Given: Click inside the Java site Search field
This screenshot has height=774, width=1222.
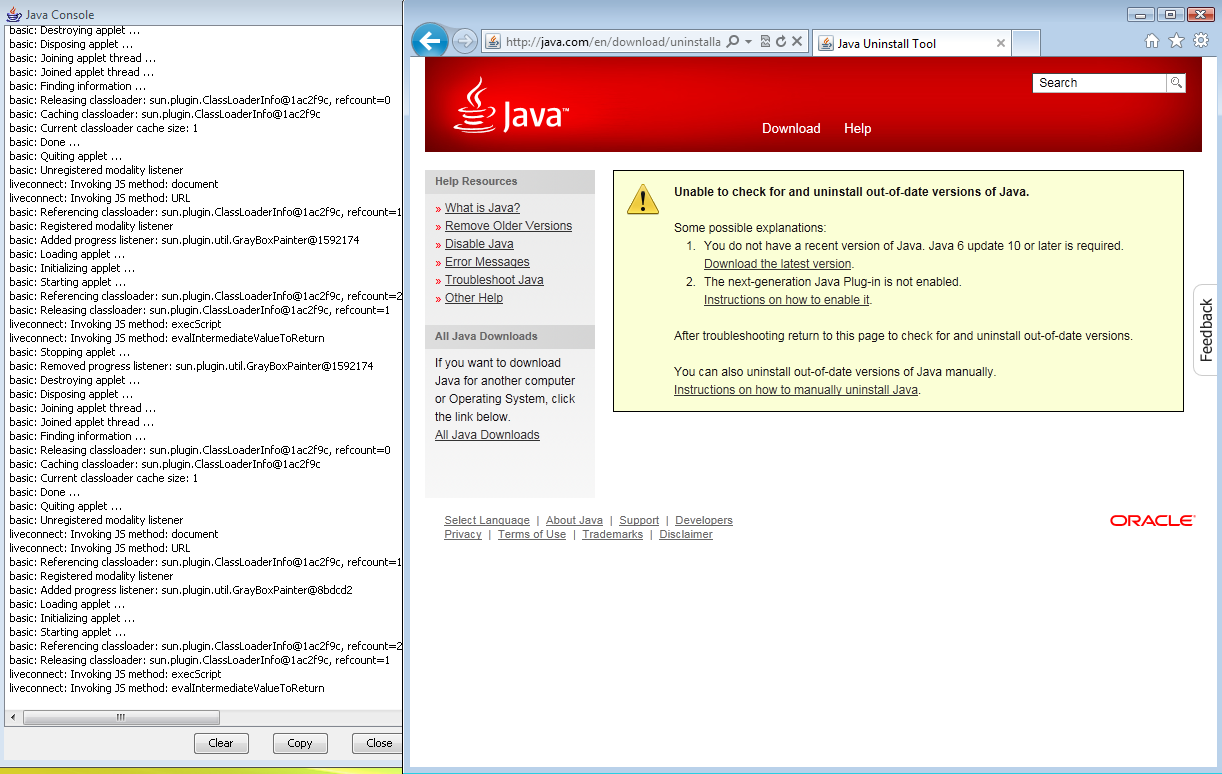Looking at the screenshot, I should (x=1098, y=83).
